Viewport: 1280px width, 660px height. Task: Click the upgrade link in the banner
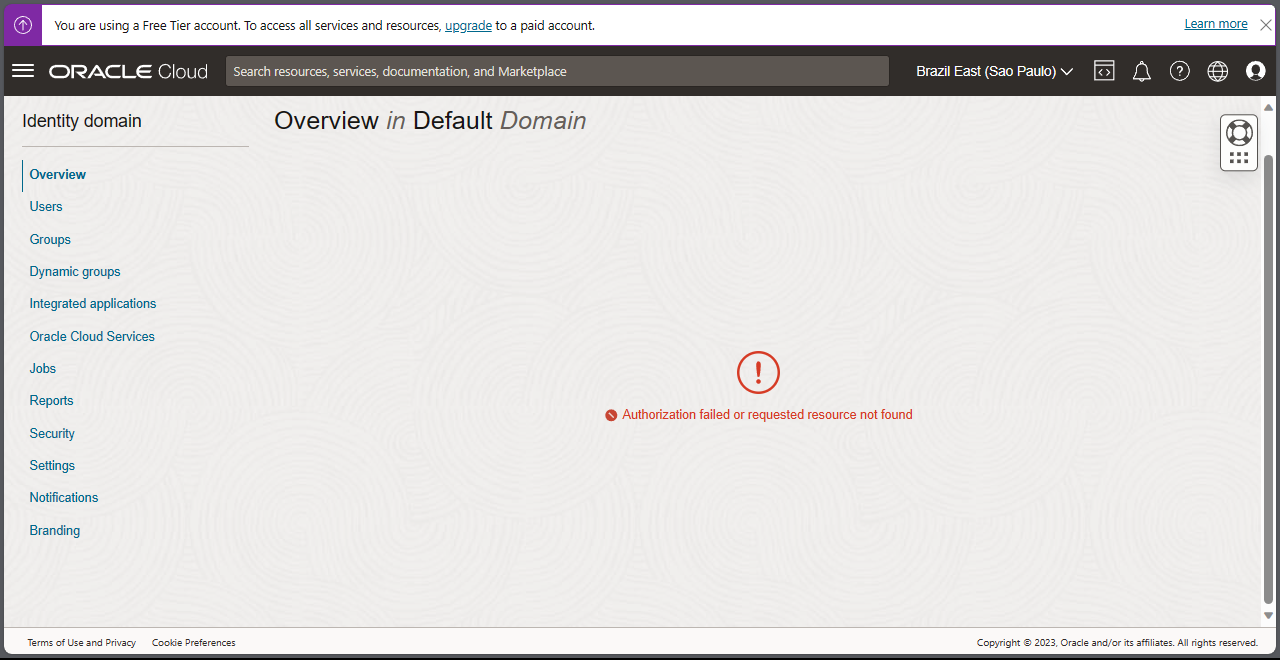(468, 25)
